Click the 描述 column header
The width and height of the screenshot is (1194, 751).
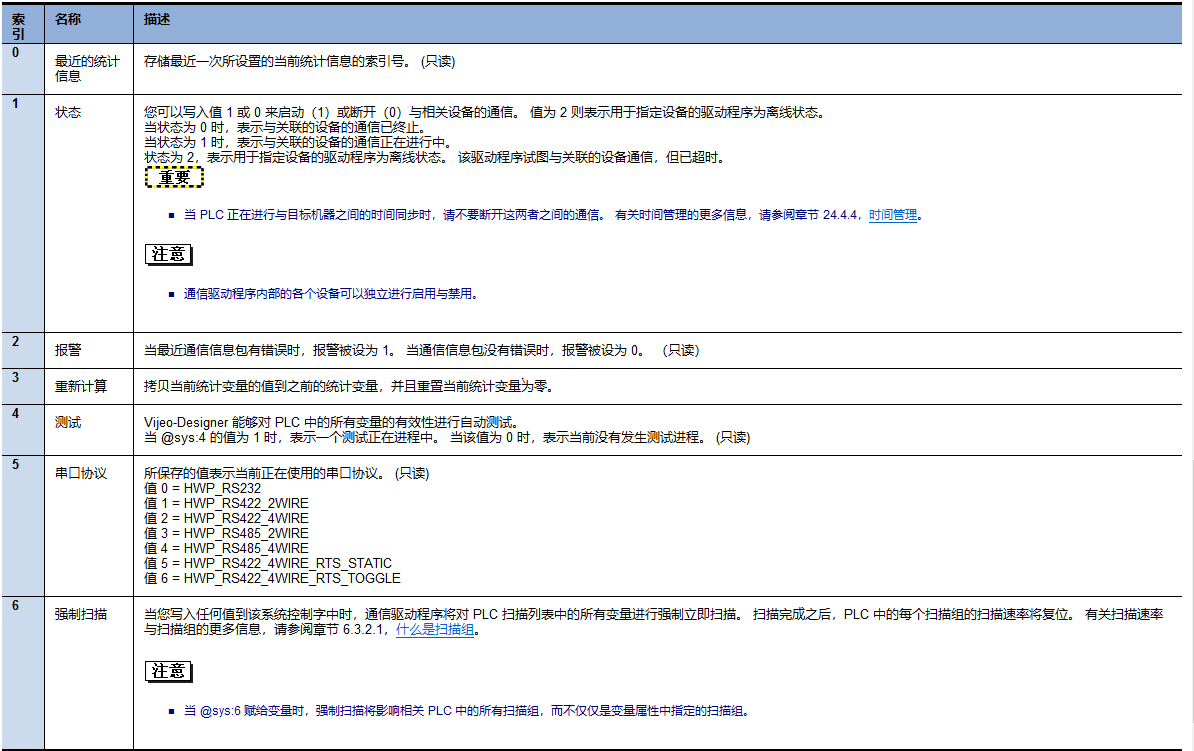[157, 20]
